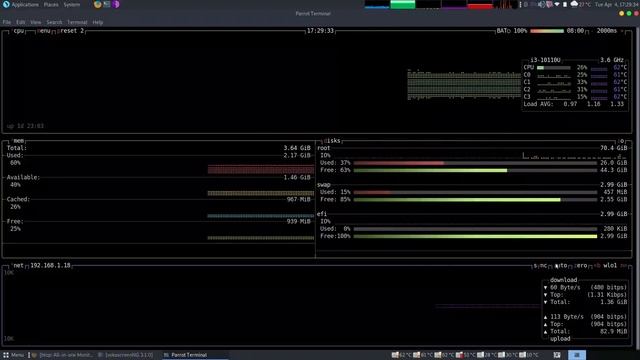
Task: Click the purple round launcher icon
Action: (116, 4)
